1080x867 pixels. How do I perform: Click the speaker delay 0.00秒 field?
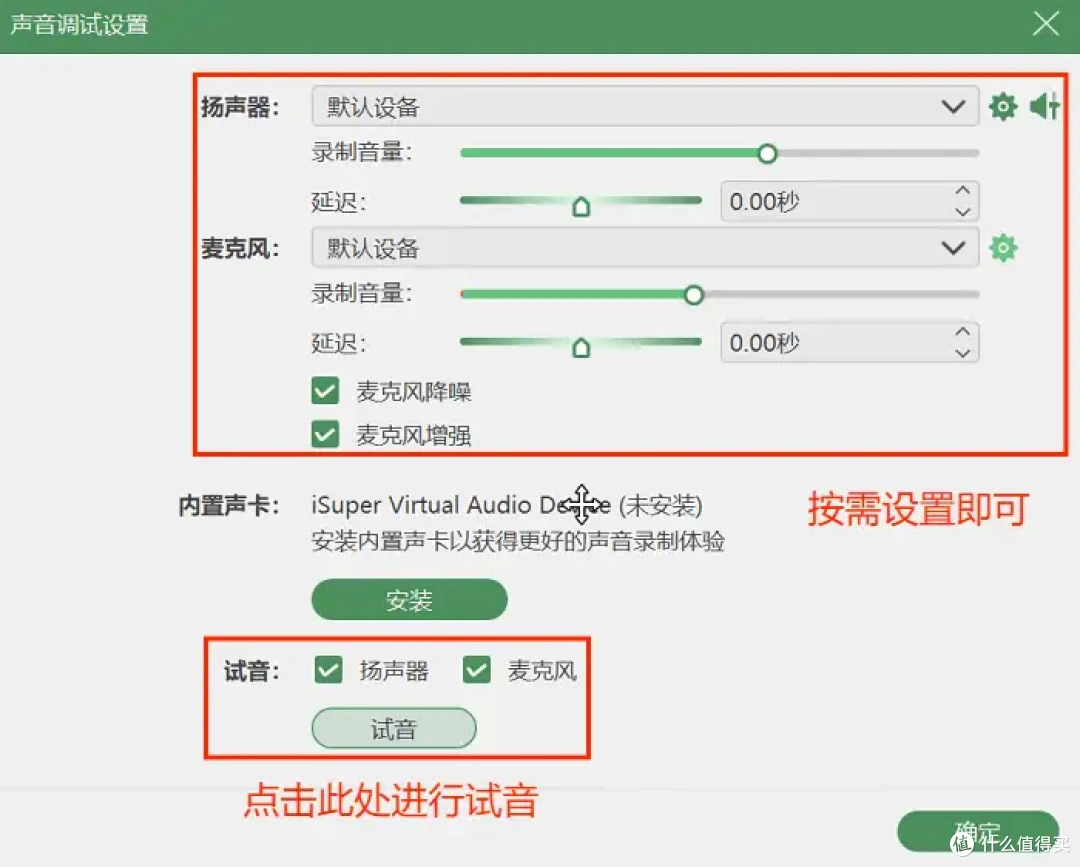click(x=849, y=201)
